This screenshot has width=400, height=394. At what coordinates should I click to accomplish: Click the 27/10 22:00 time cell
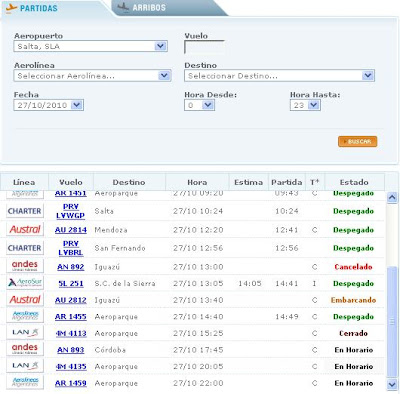198,383
